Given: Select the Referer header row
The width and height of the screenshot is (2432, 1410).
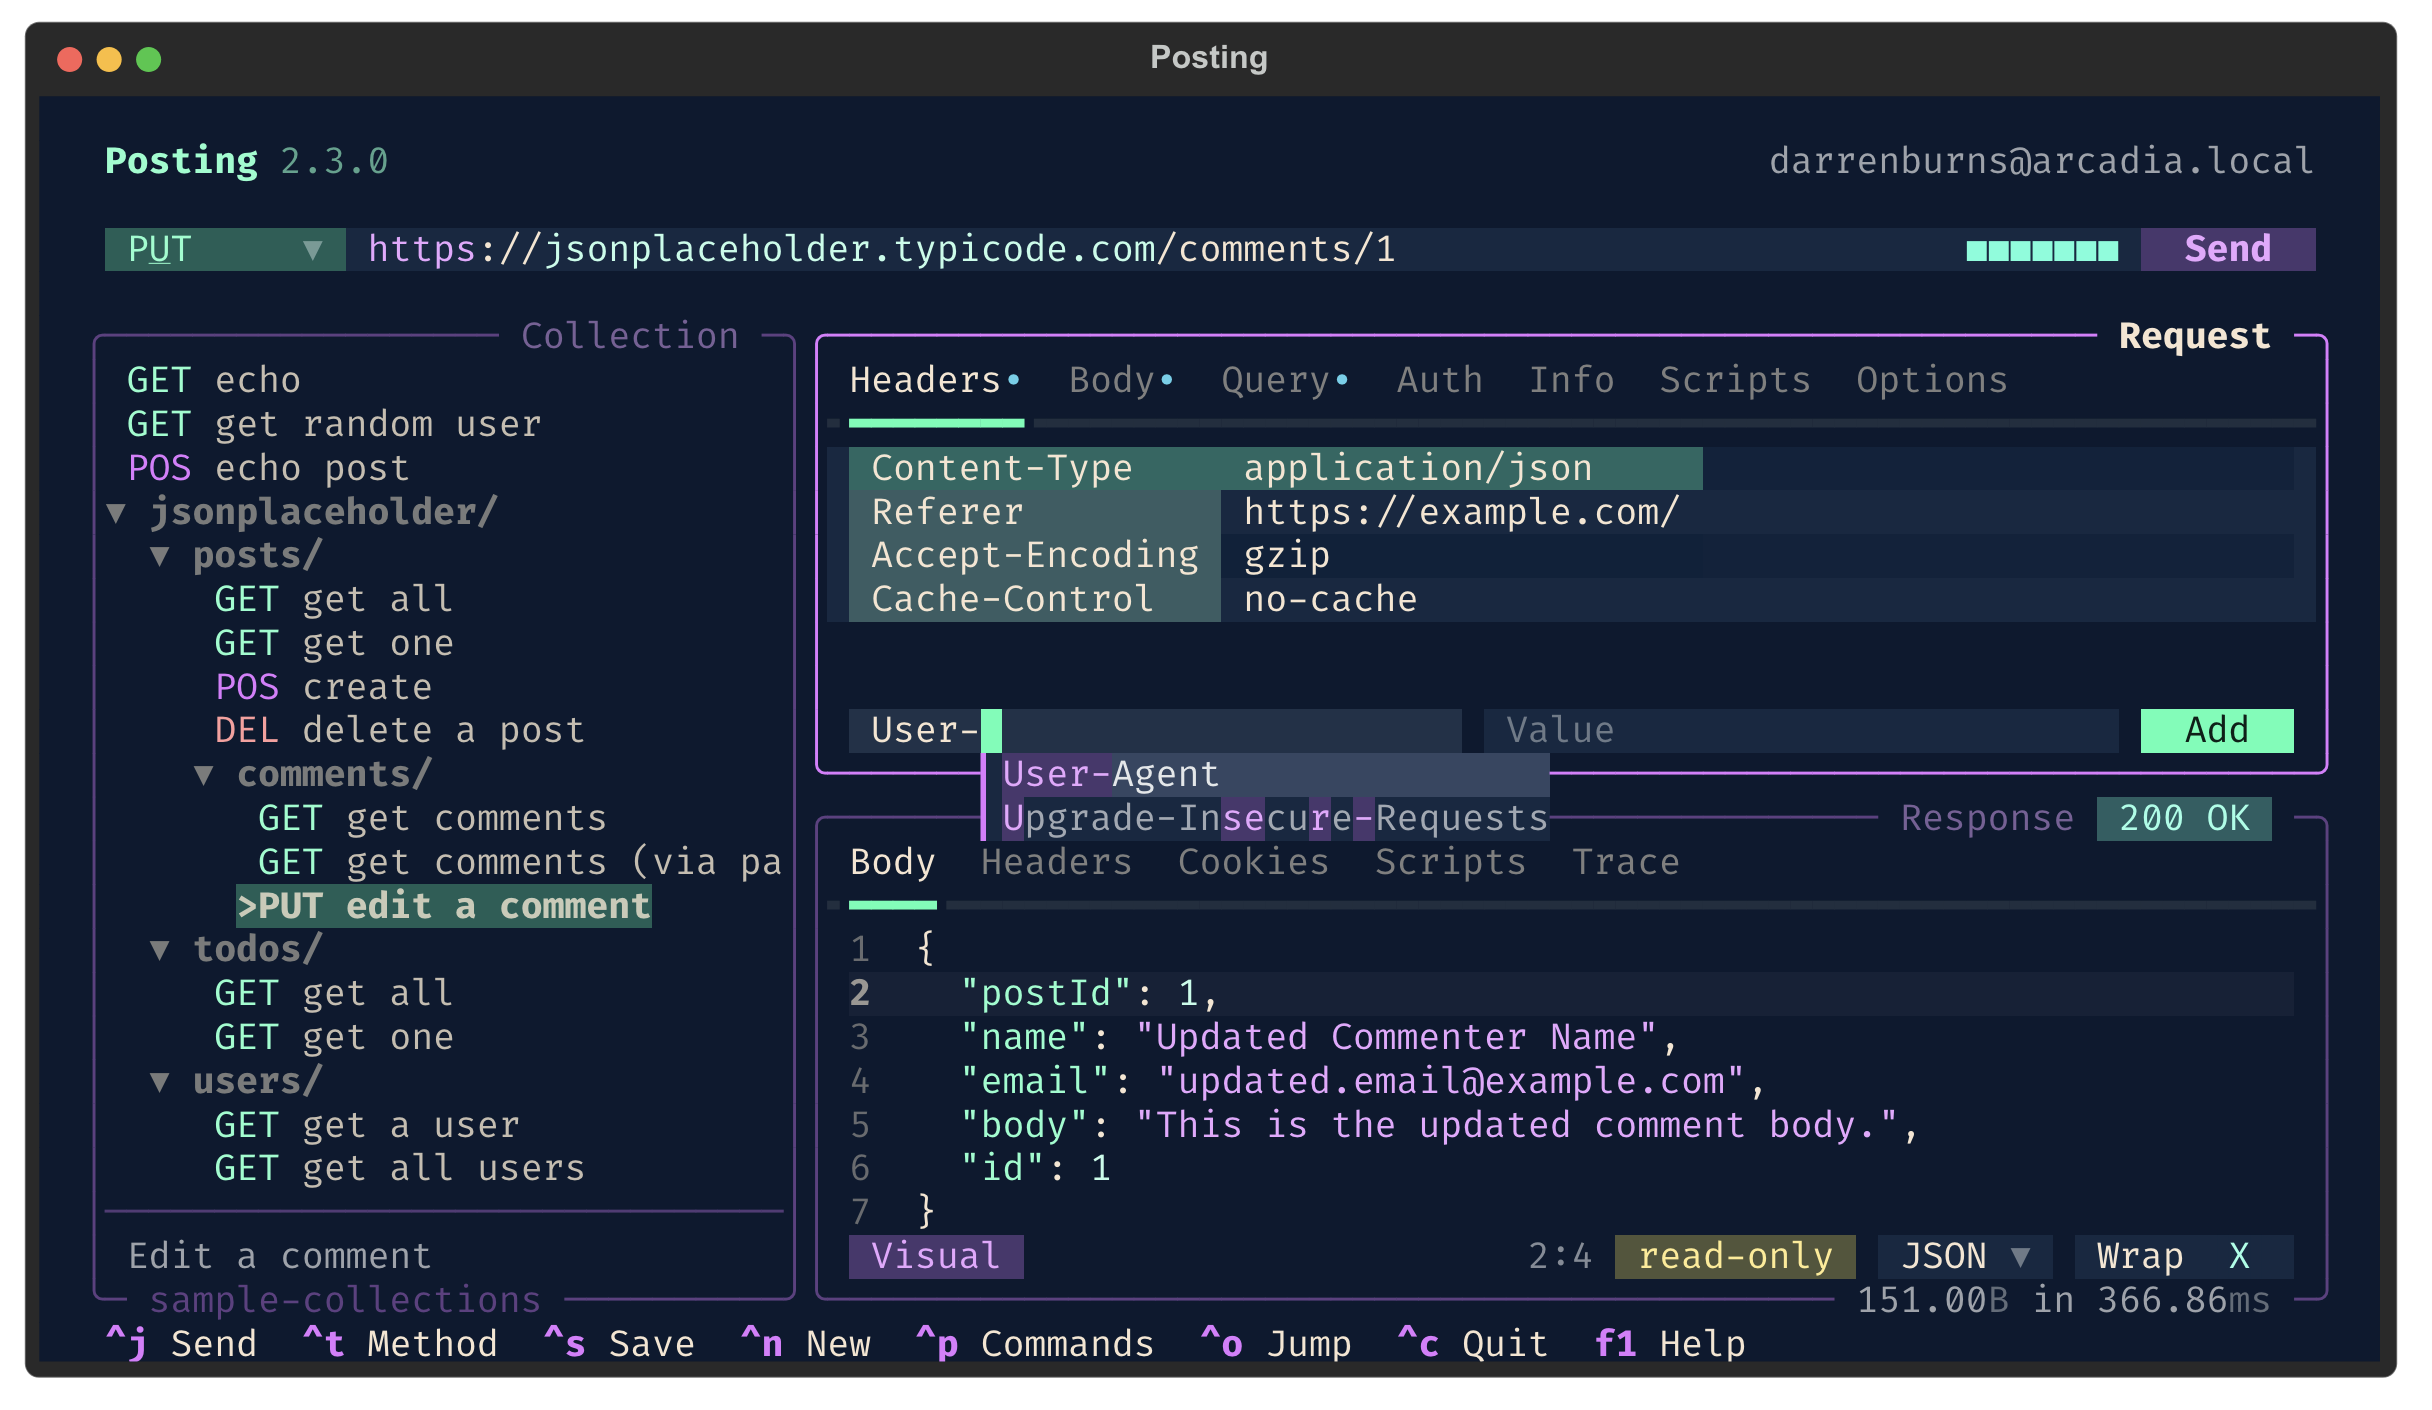Looking at the screenshot, I should coord(1571,512).
